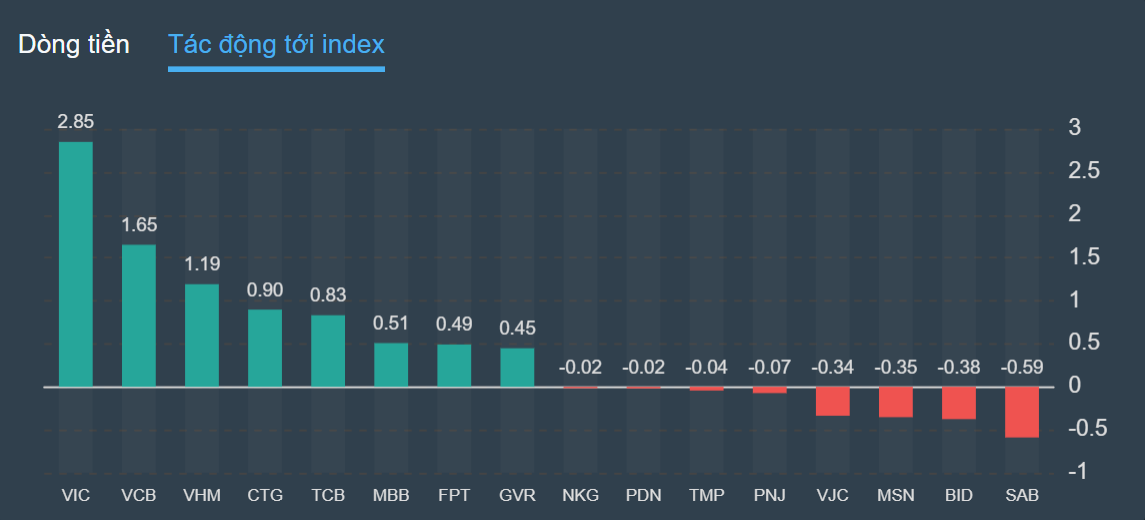
Task: Click the red SAB bar
Action: point(1022,412)
